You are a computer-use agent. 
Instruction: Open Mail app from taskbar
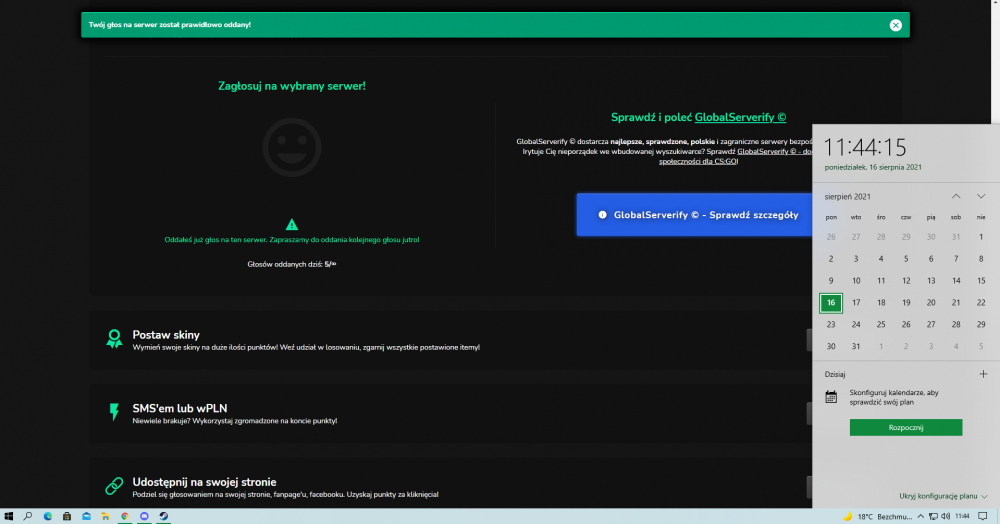pyautogui.click(x=86, y=516)
